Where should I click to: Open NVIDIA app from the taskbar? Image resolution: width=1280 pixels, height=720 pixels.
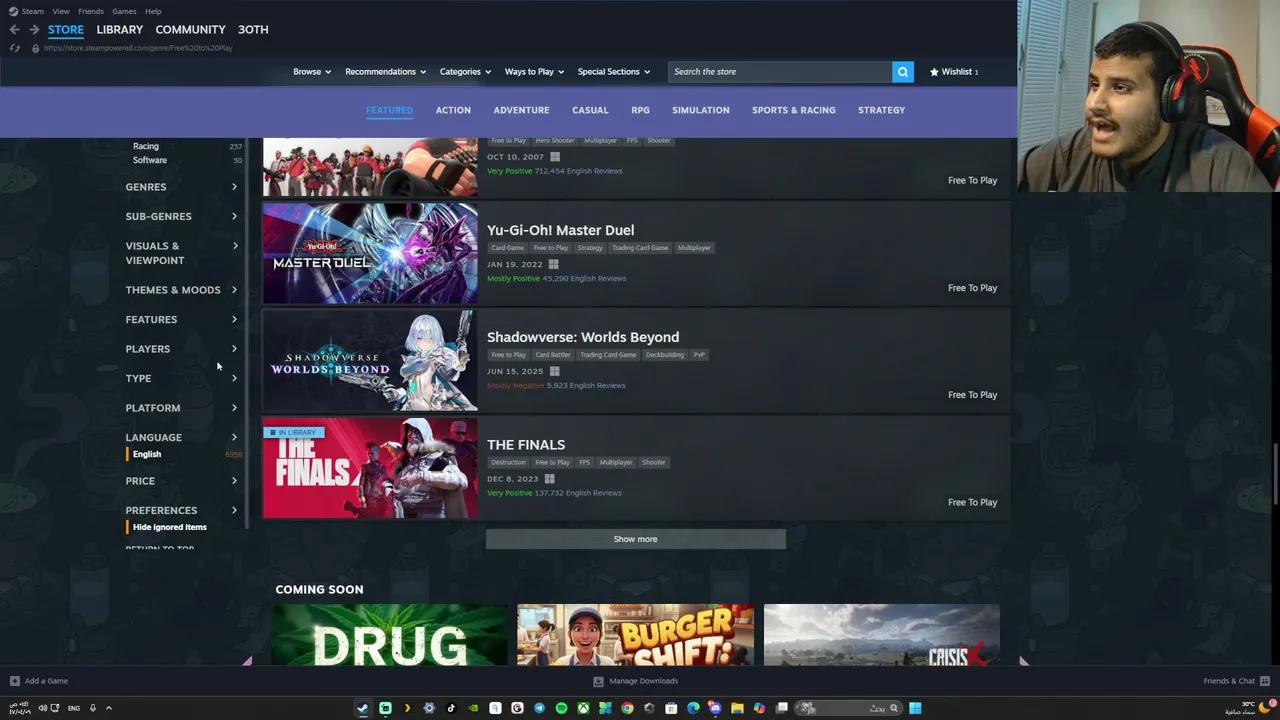coord(473,708)
